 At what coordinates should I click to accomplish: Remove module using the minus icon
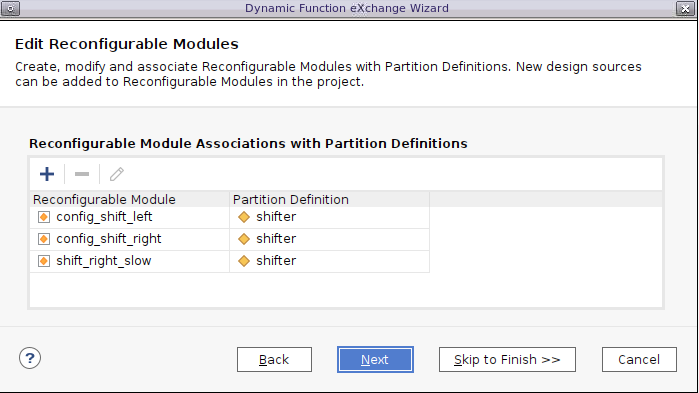82,174
